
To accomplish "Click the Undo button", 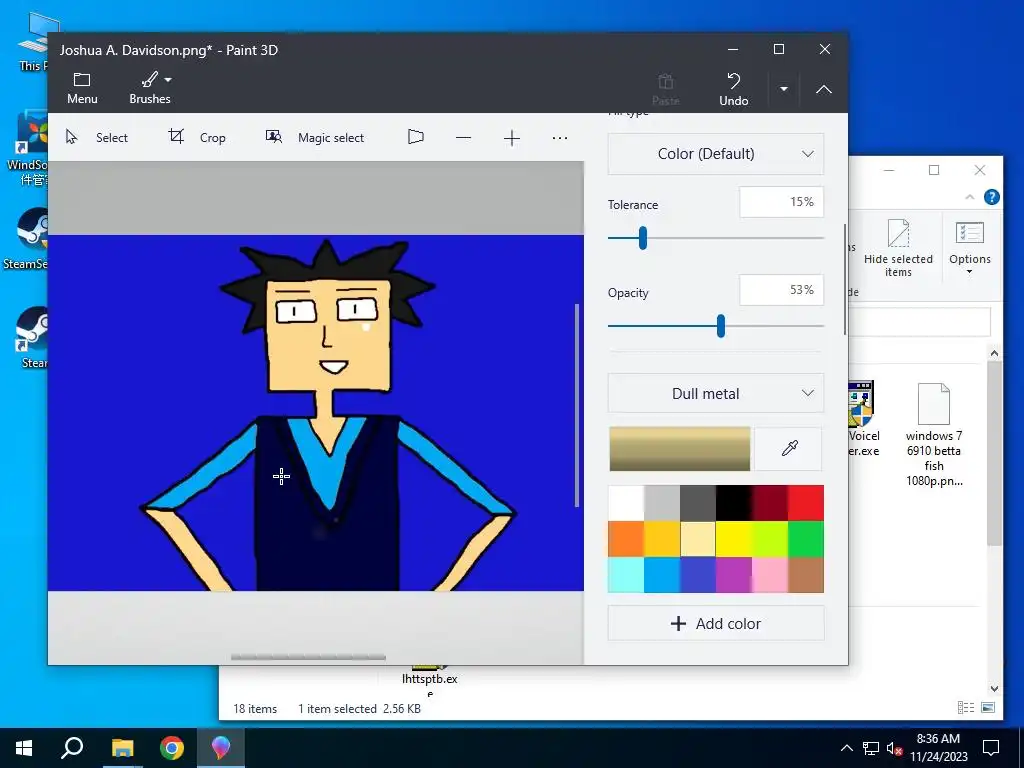I will tap(733, 89).
